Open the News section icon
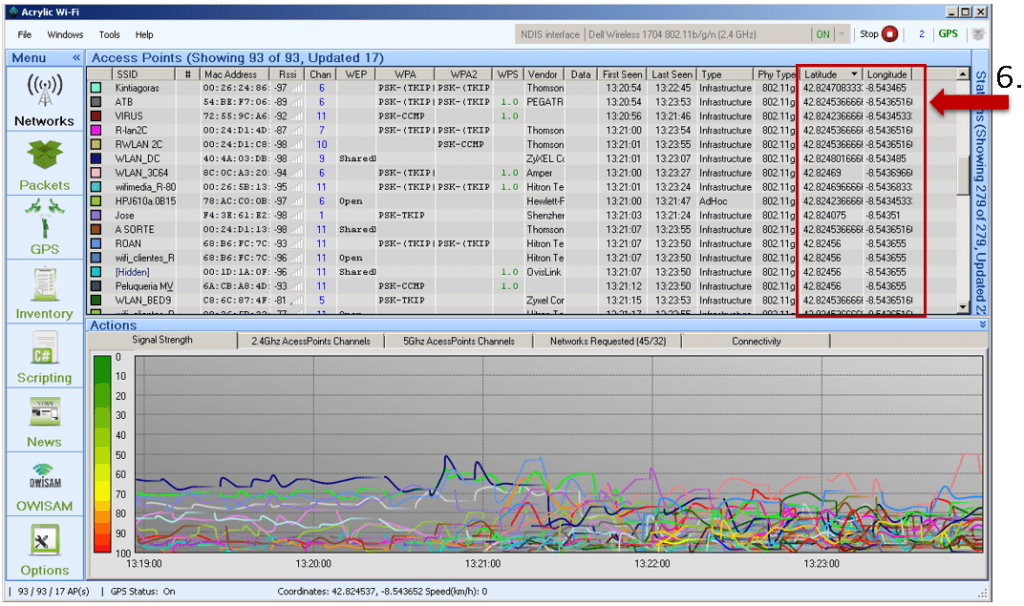1024x606 pixels. coord(44,413)
